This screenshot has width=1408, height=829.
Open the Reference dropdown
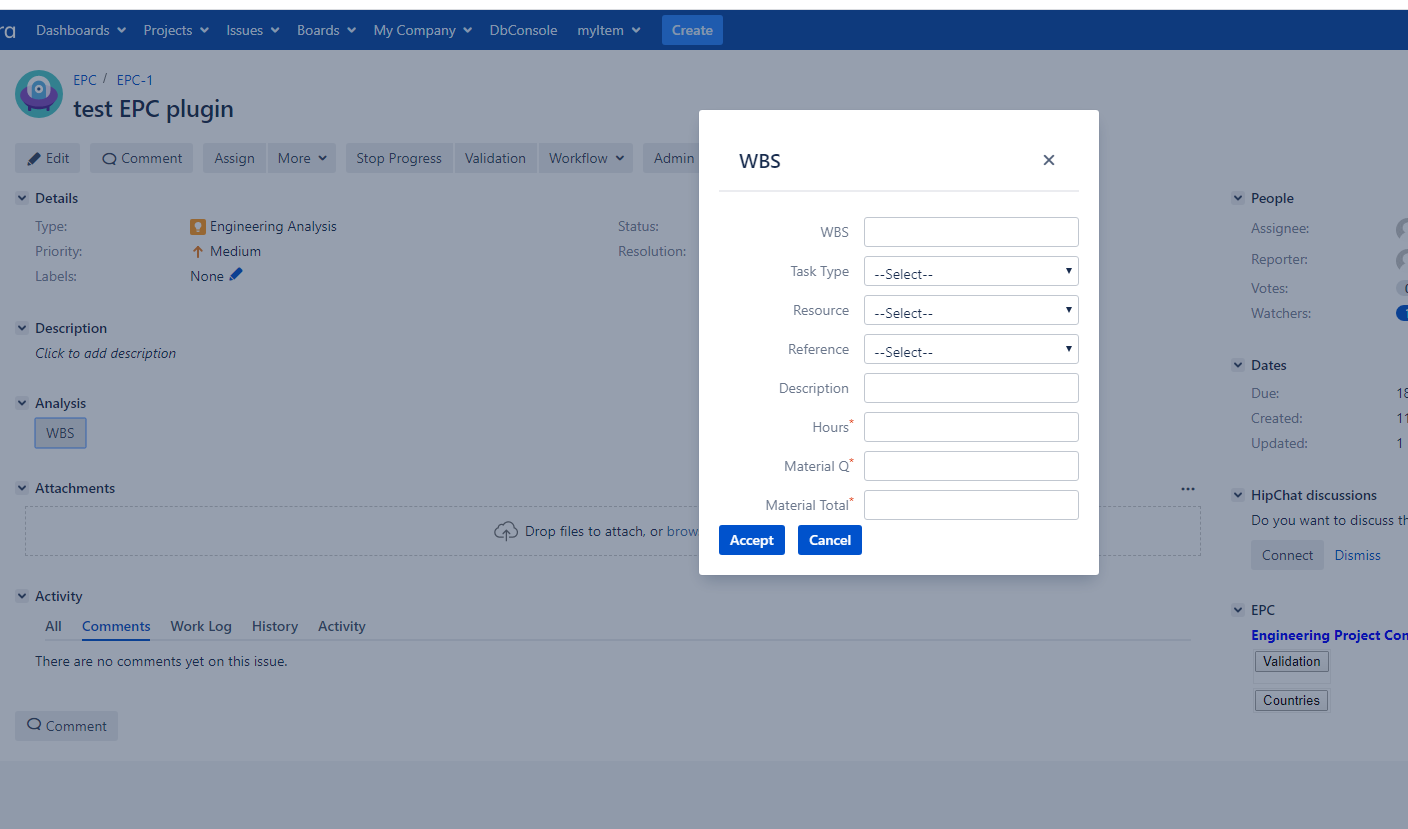[x=971, y=350]
